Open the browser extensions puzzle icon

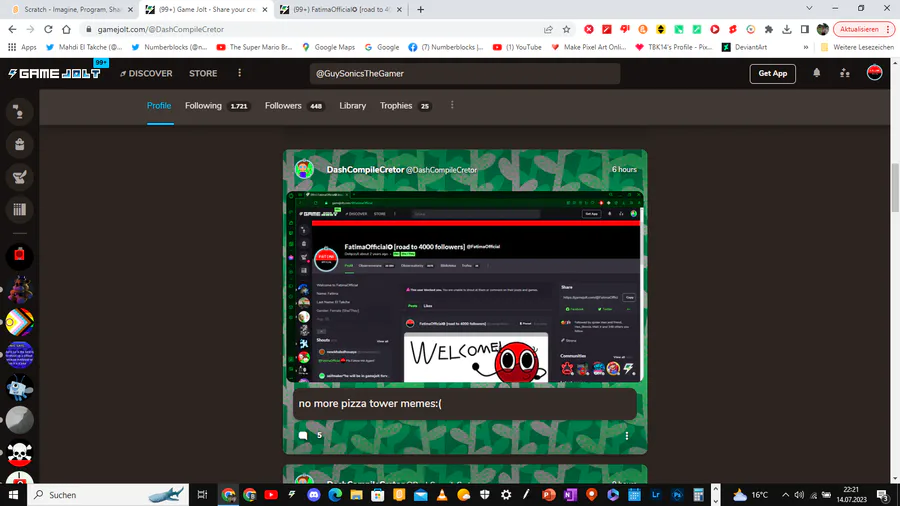click(x=769, y=29)
